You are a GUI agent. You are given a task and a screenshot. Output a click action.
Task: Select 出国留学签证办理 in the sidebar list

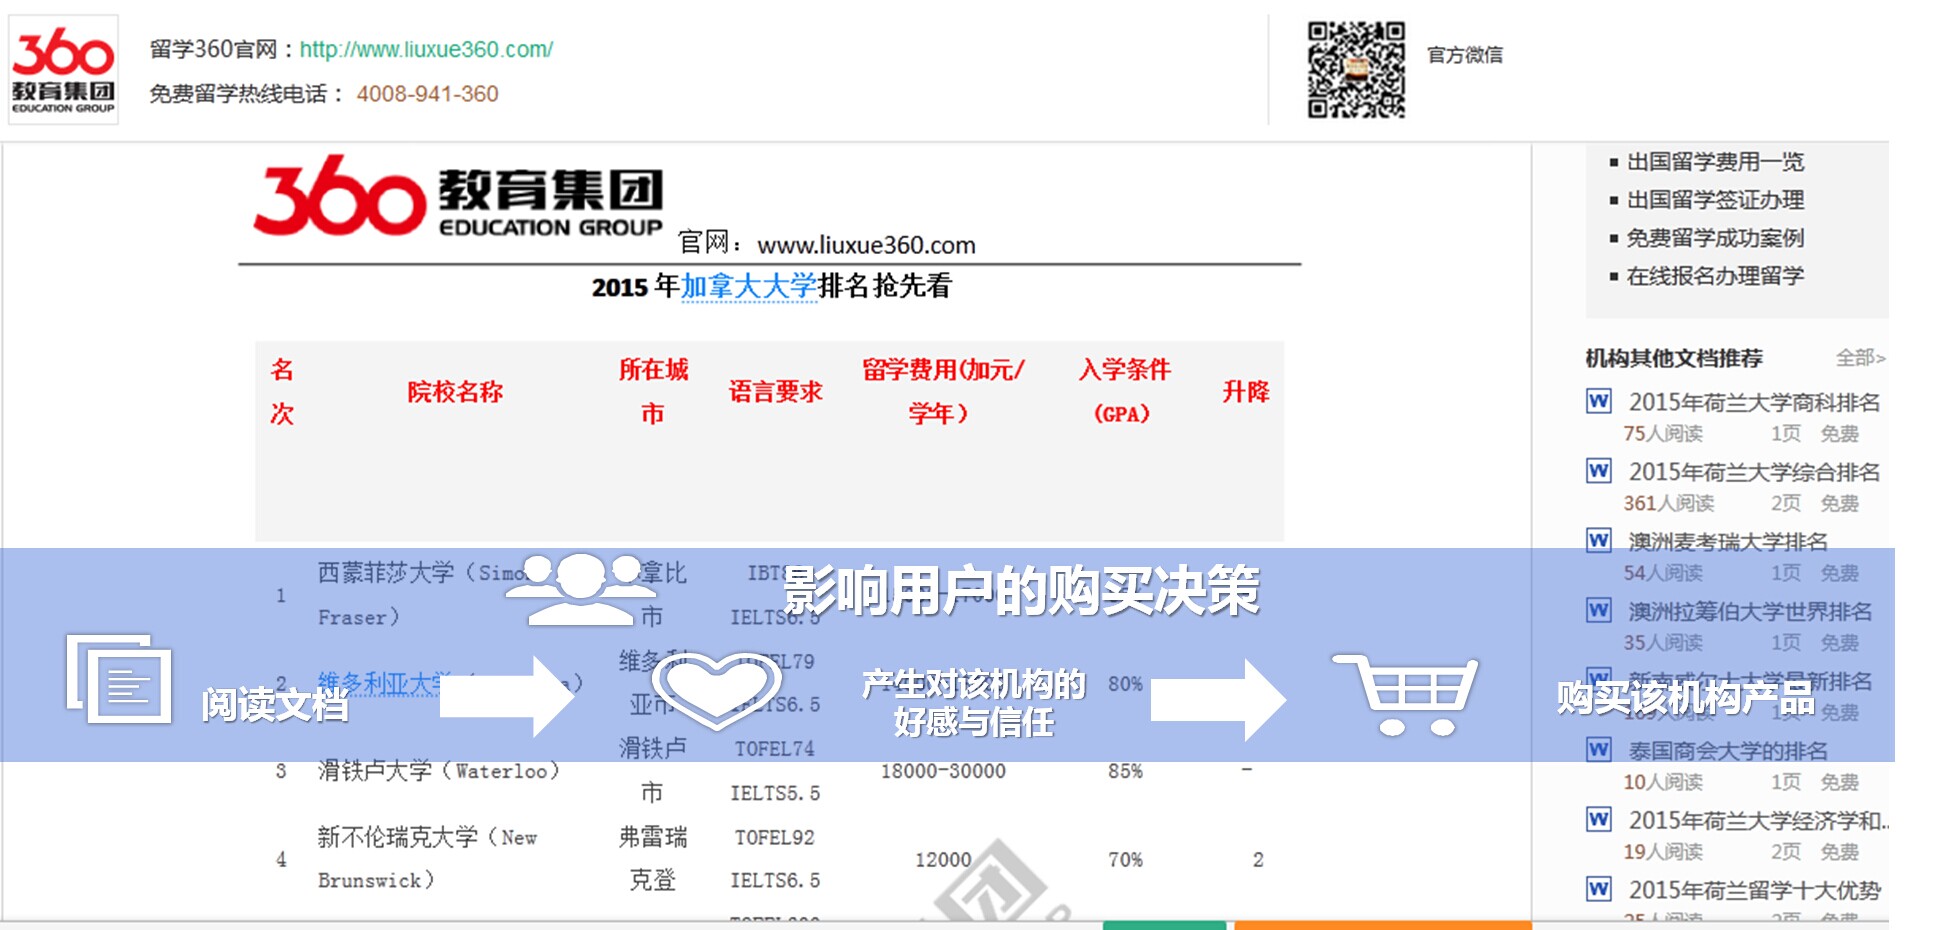pyautogui.click(x=1714, y=200)
